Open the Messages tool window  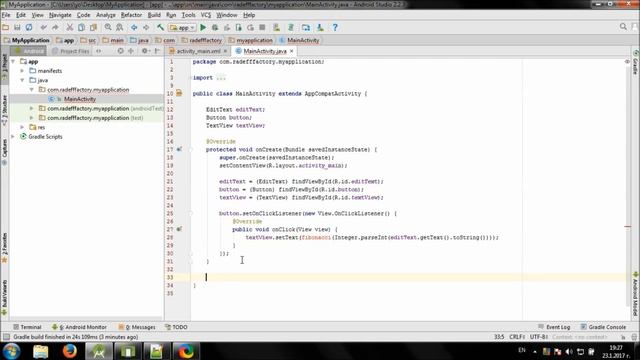coord(137,327)
